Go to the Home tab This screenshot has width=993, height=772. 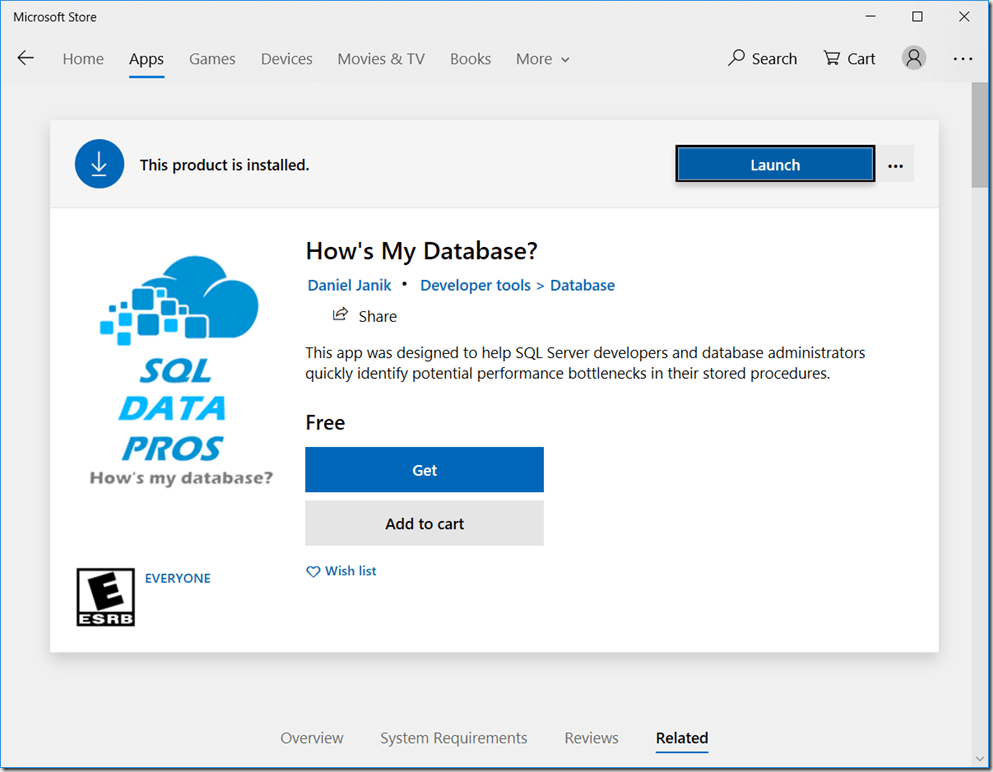(x=83, y=59)
